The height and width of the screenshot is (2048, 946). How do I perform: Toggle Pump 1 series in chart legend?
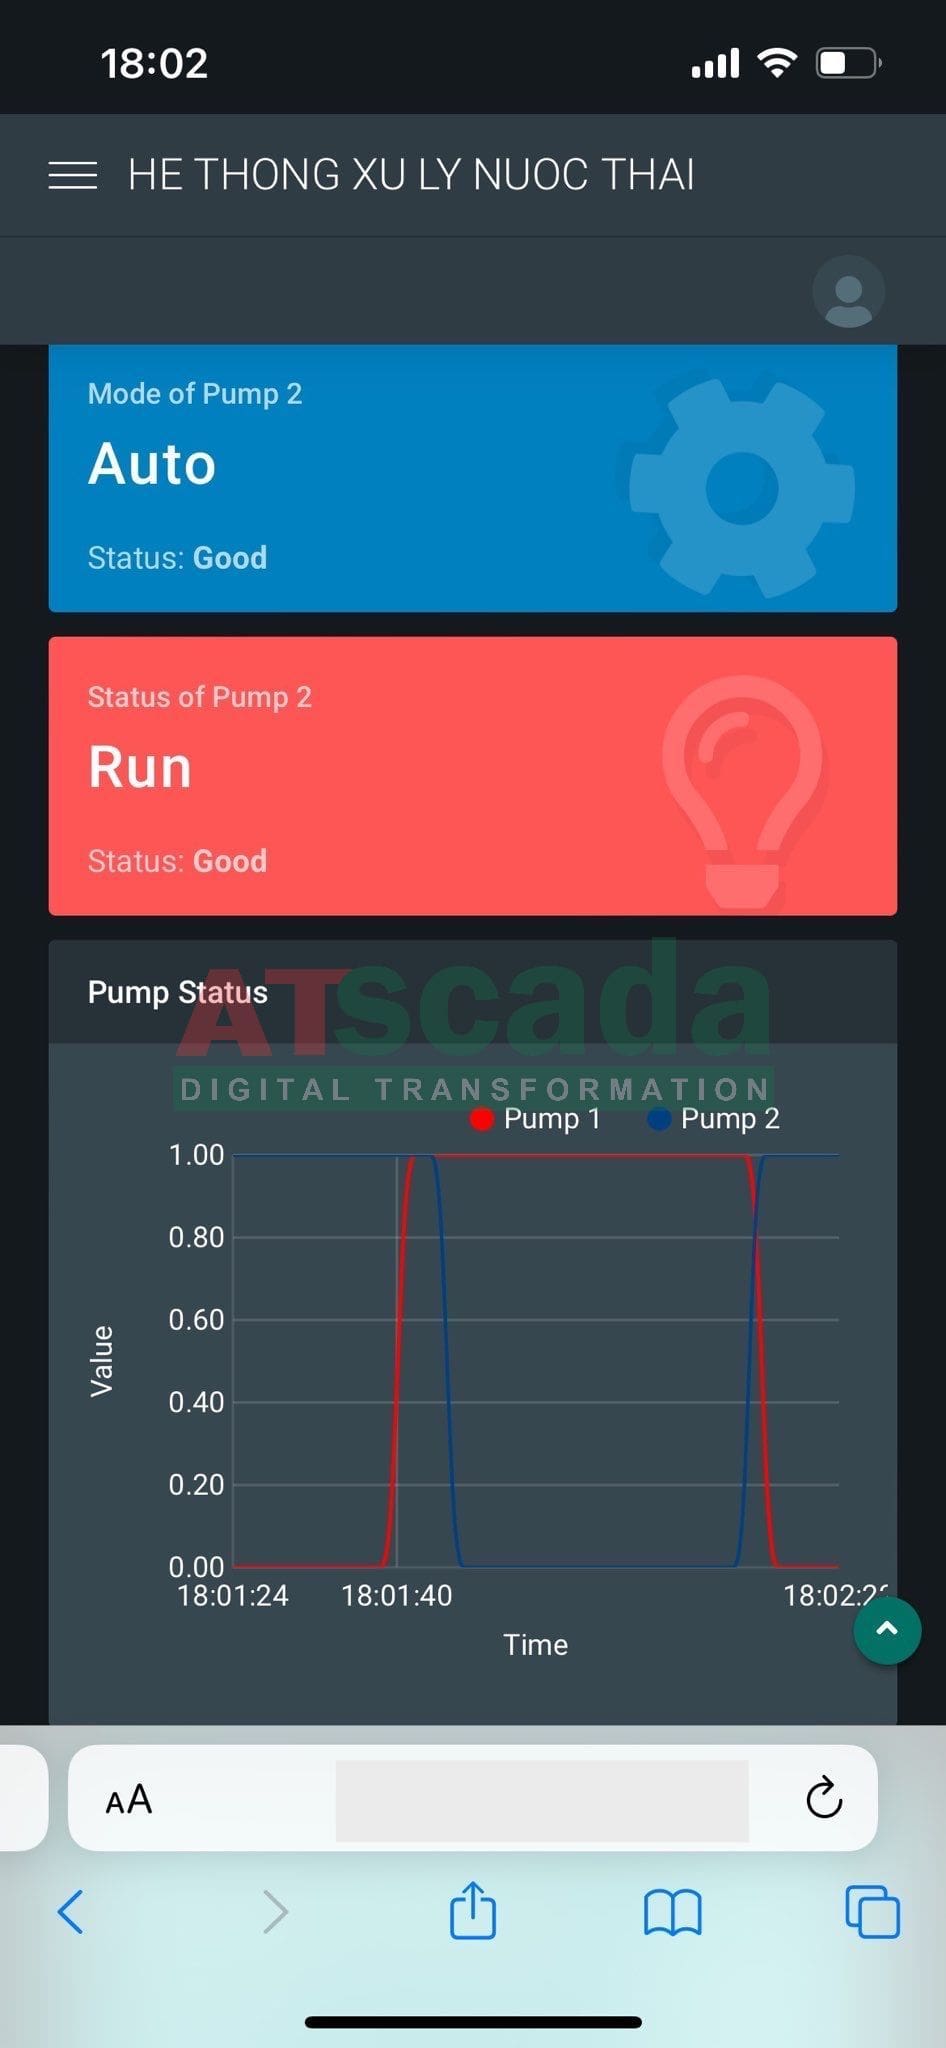[x=536, y=1119]
